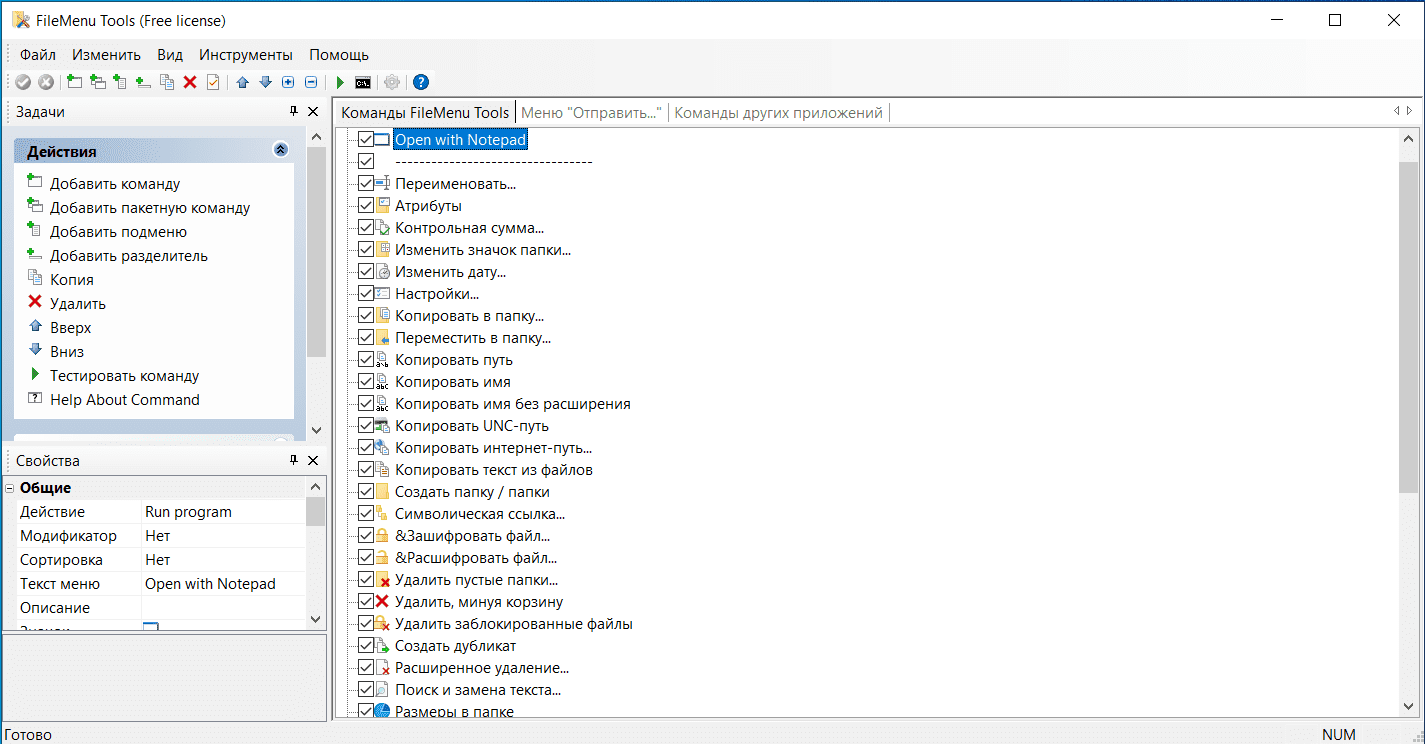Click the Добавить пакетную команду link

(x=150, y=208)
